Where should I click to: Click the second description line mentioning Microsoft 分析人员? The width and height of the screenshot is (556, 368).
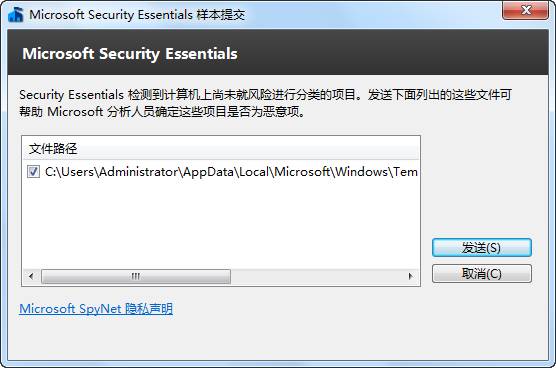pyautogui.click(x=162, y=112)
